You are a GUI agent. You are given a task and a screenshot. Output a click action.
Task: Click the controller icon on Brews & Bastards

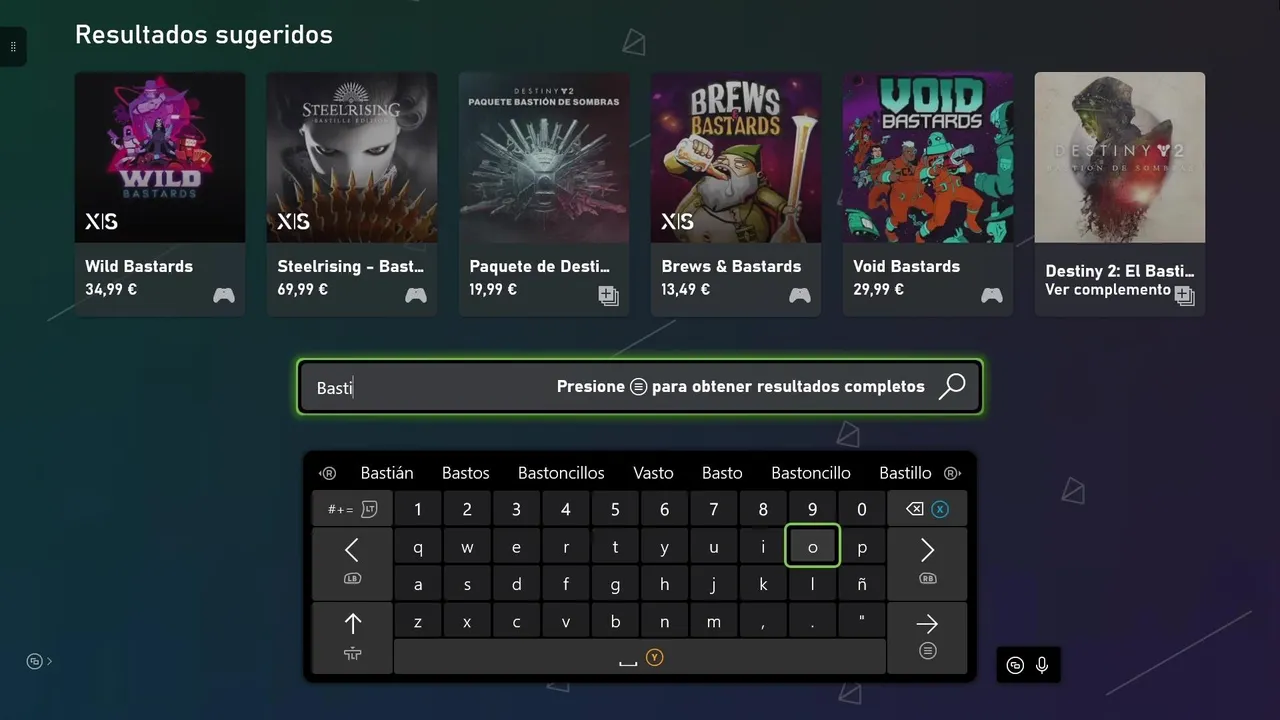[799, 295]
